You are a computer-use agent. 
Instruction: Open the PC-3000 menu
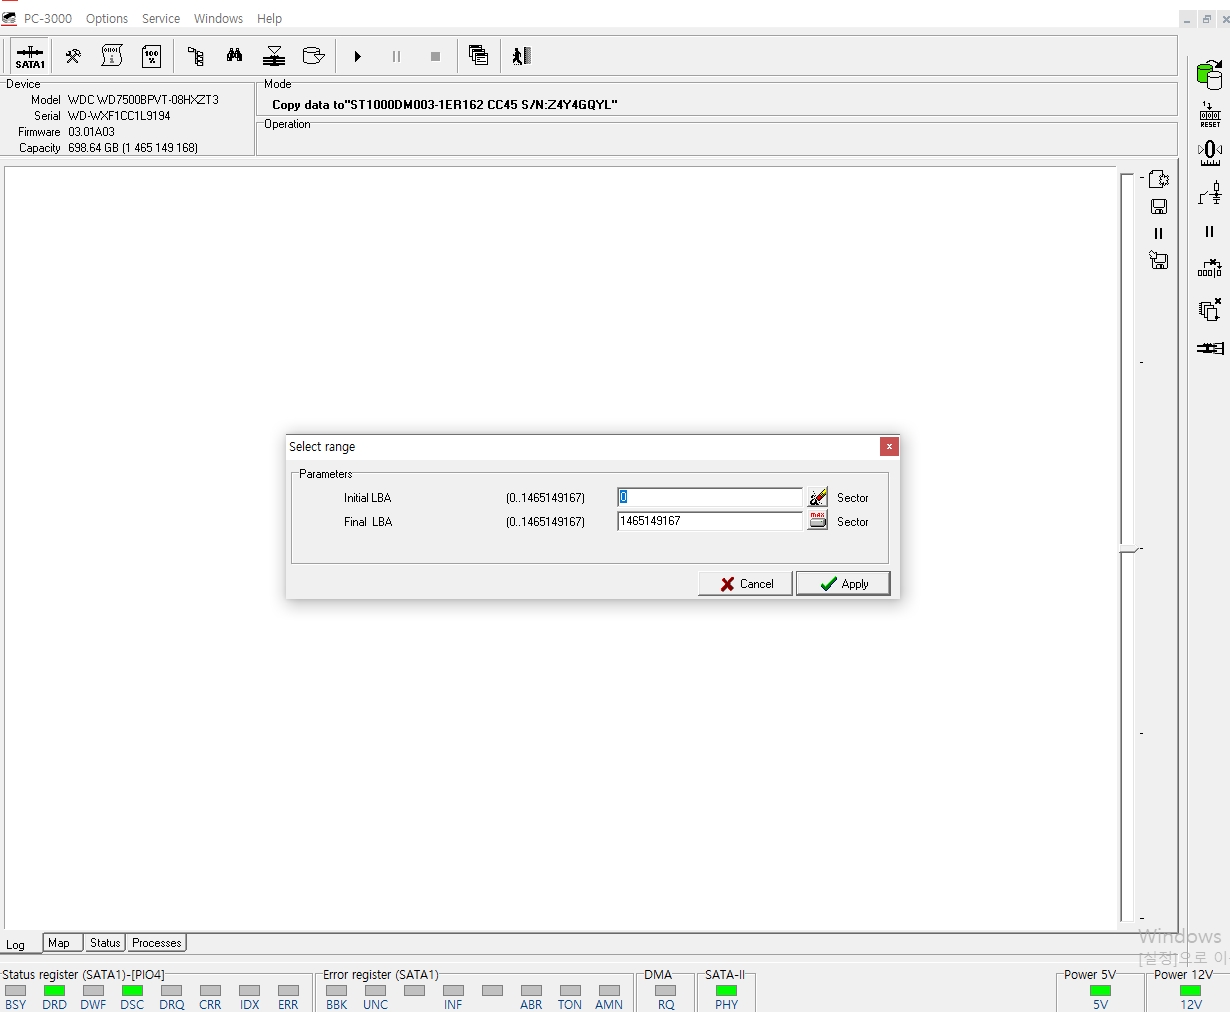(48, 18)
